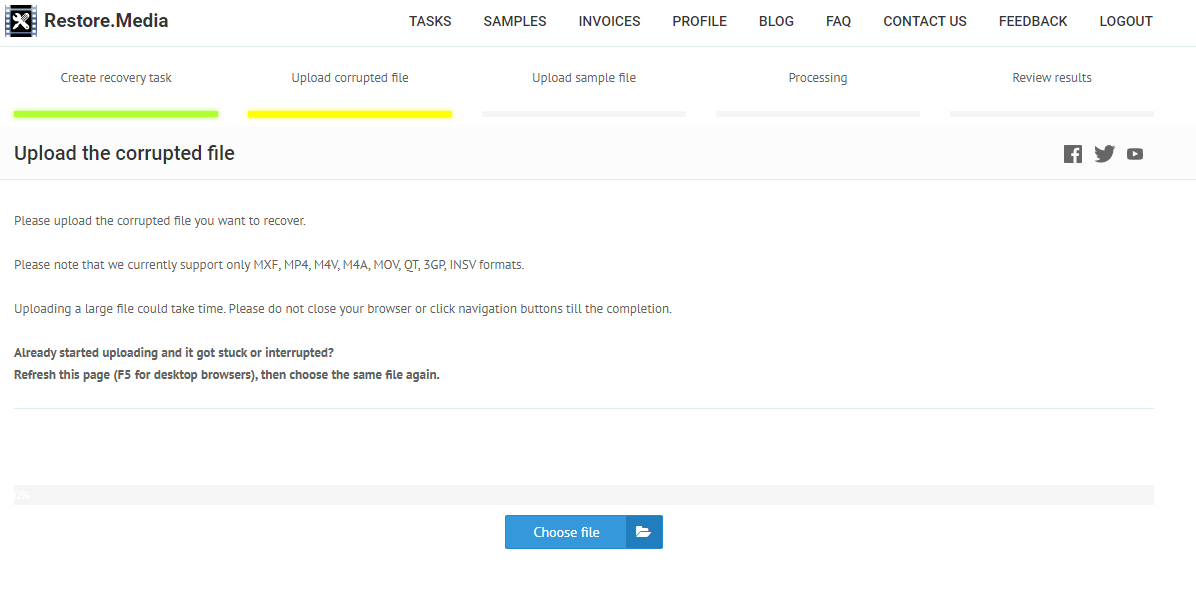
Task: Open the FEEDBACK page
Action: tap(1033, 21)
